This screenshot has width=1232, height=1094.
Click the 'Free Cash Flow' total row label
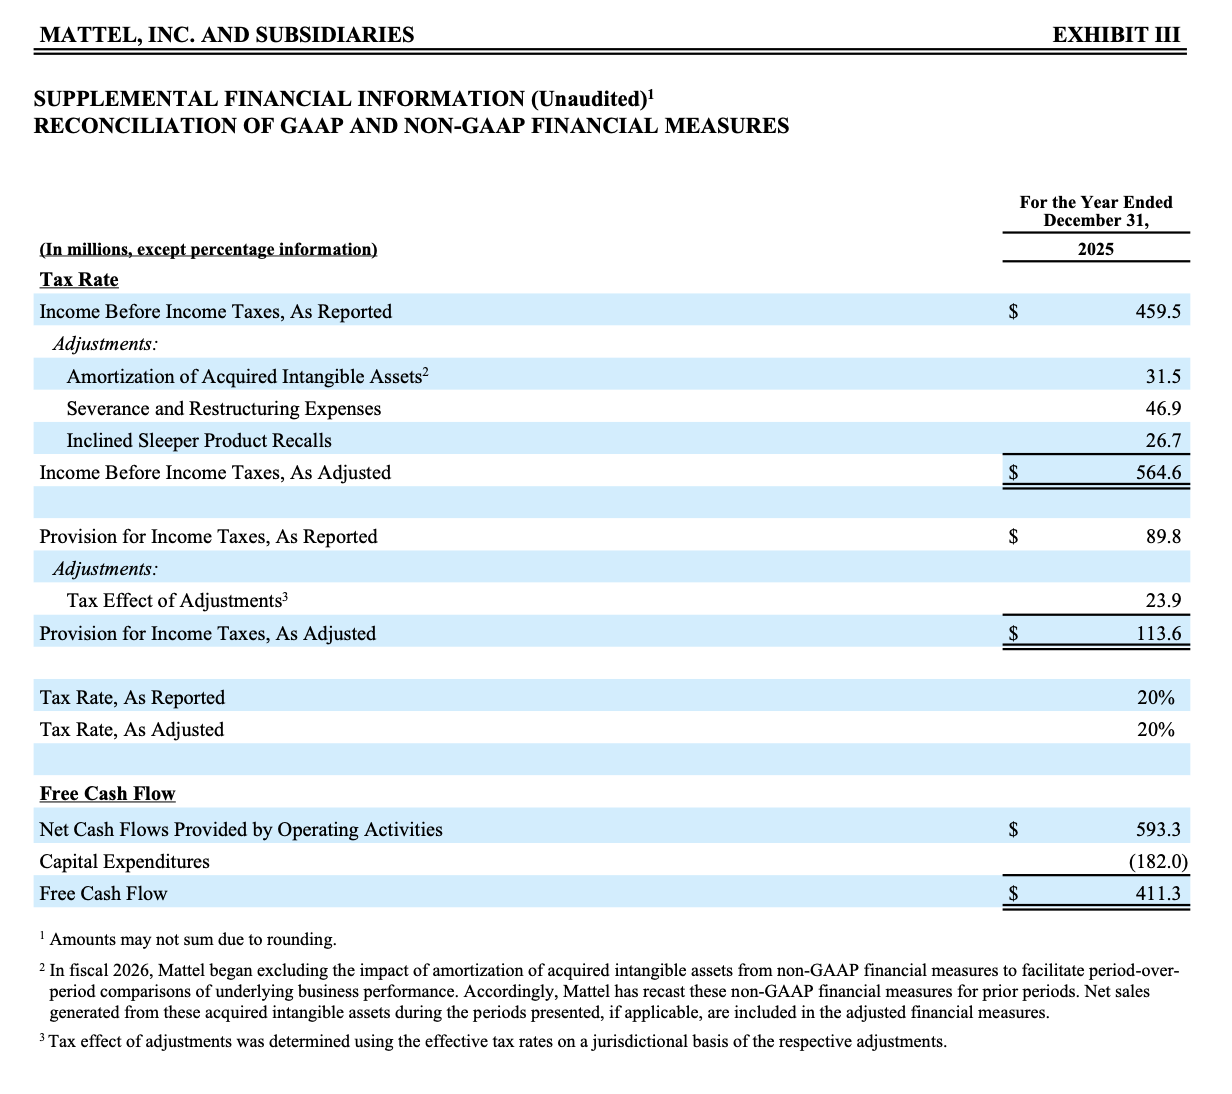click(103, 894)
